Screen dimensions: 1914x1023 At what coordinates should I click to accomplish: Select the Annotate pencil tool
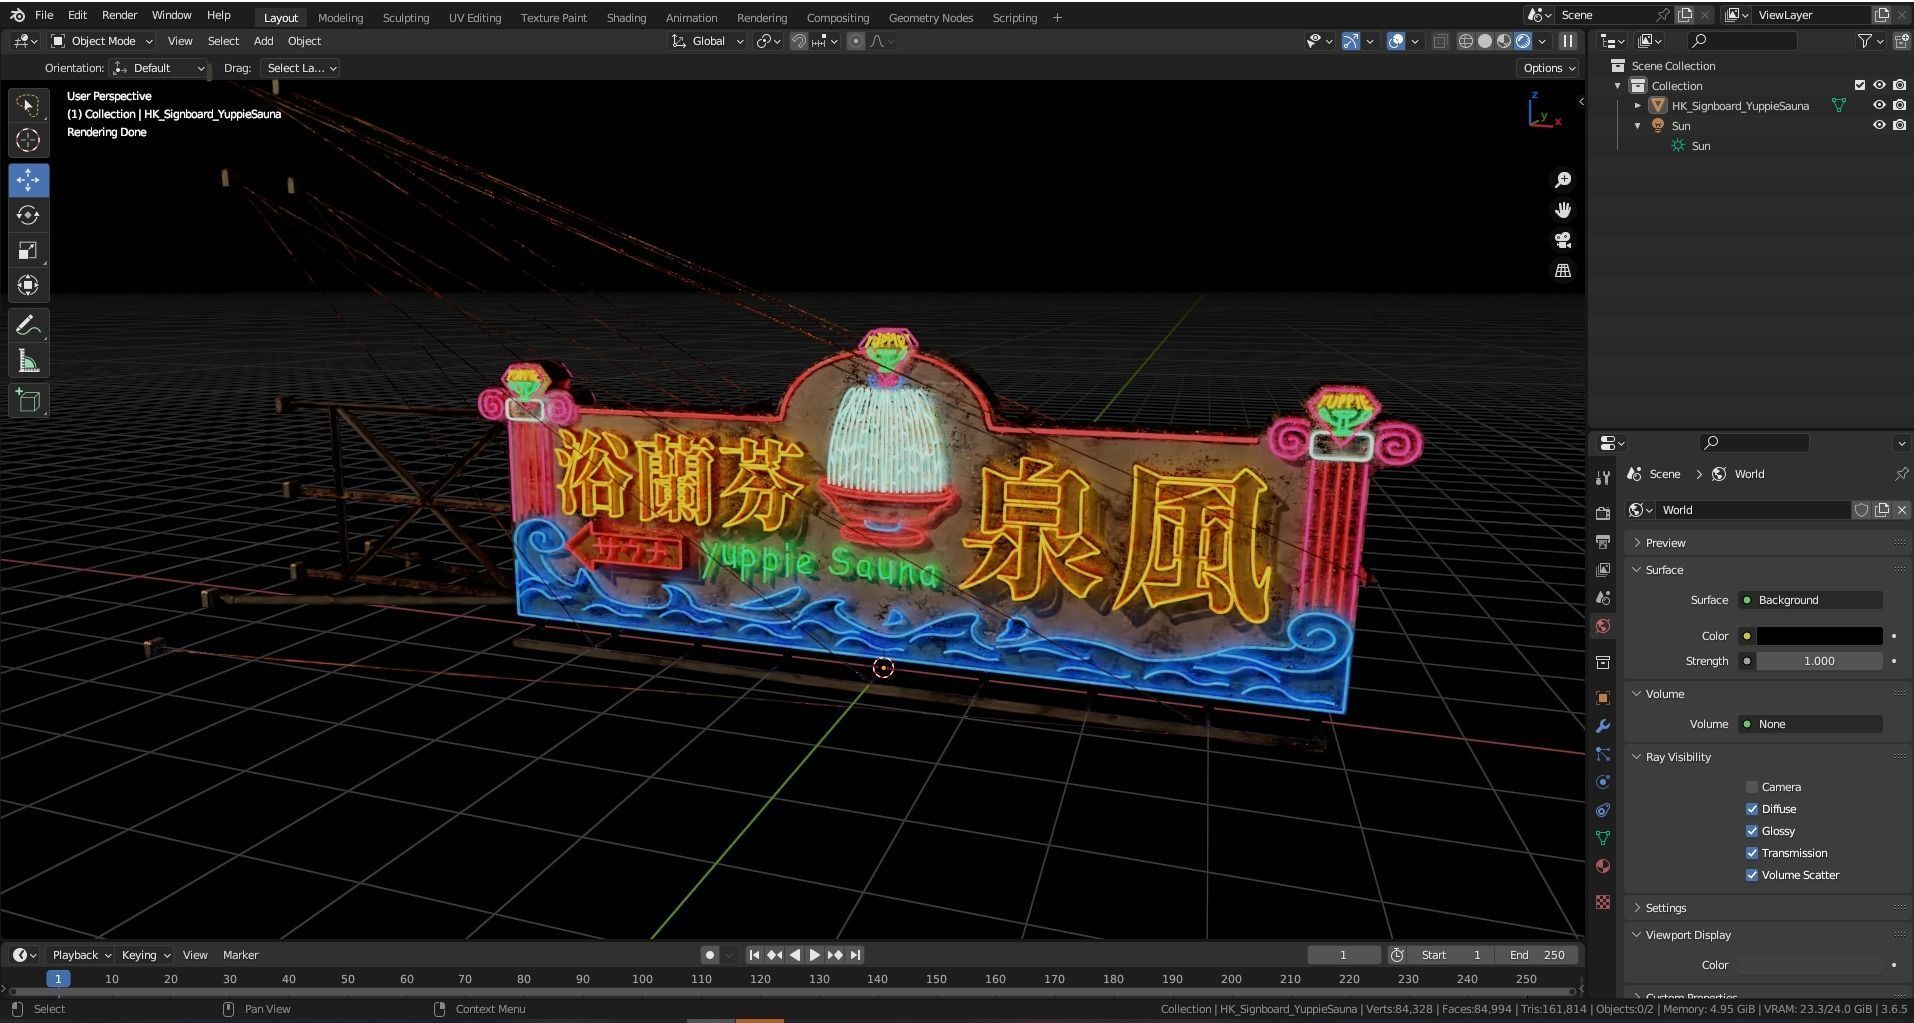[x=28, y=326]
